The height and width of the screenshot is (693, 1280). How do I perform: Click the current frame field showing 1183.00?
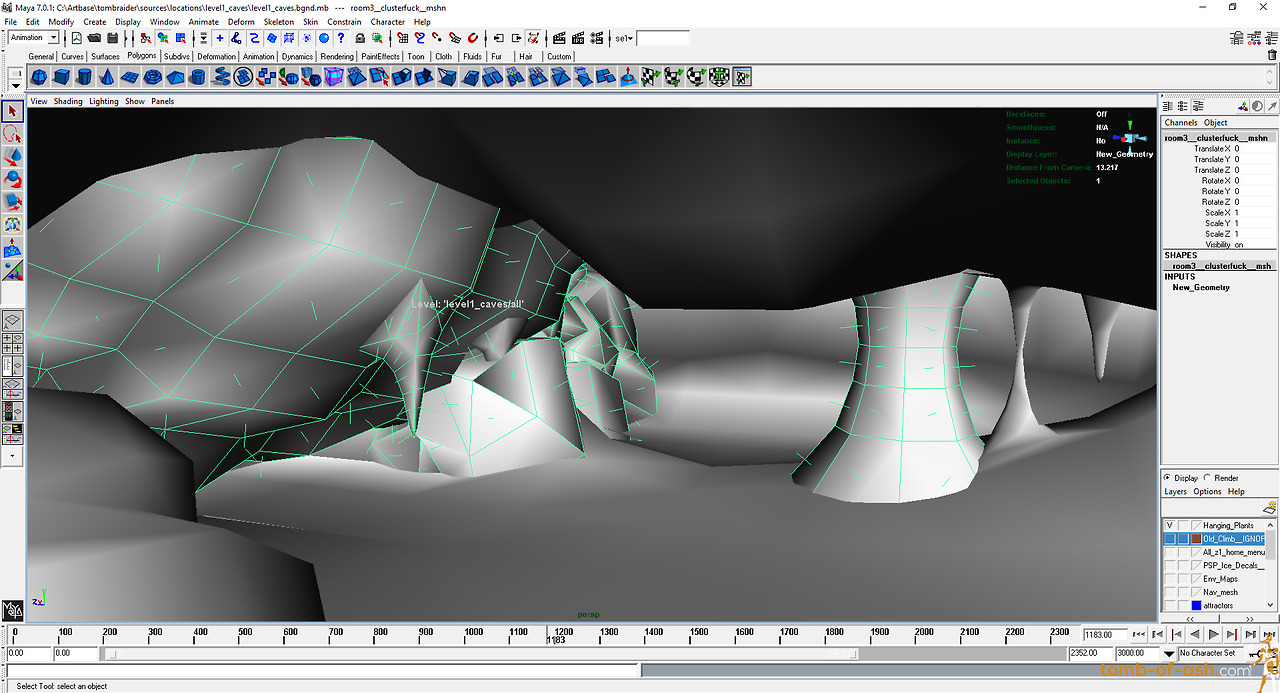1106,634
